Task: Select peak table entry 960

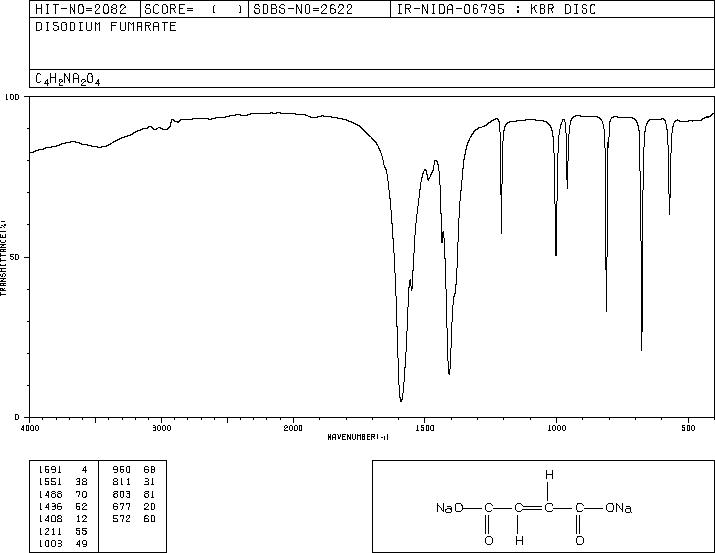Action: pyautogui.click(x=122, y=470)
